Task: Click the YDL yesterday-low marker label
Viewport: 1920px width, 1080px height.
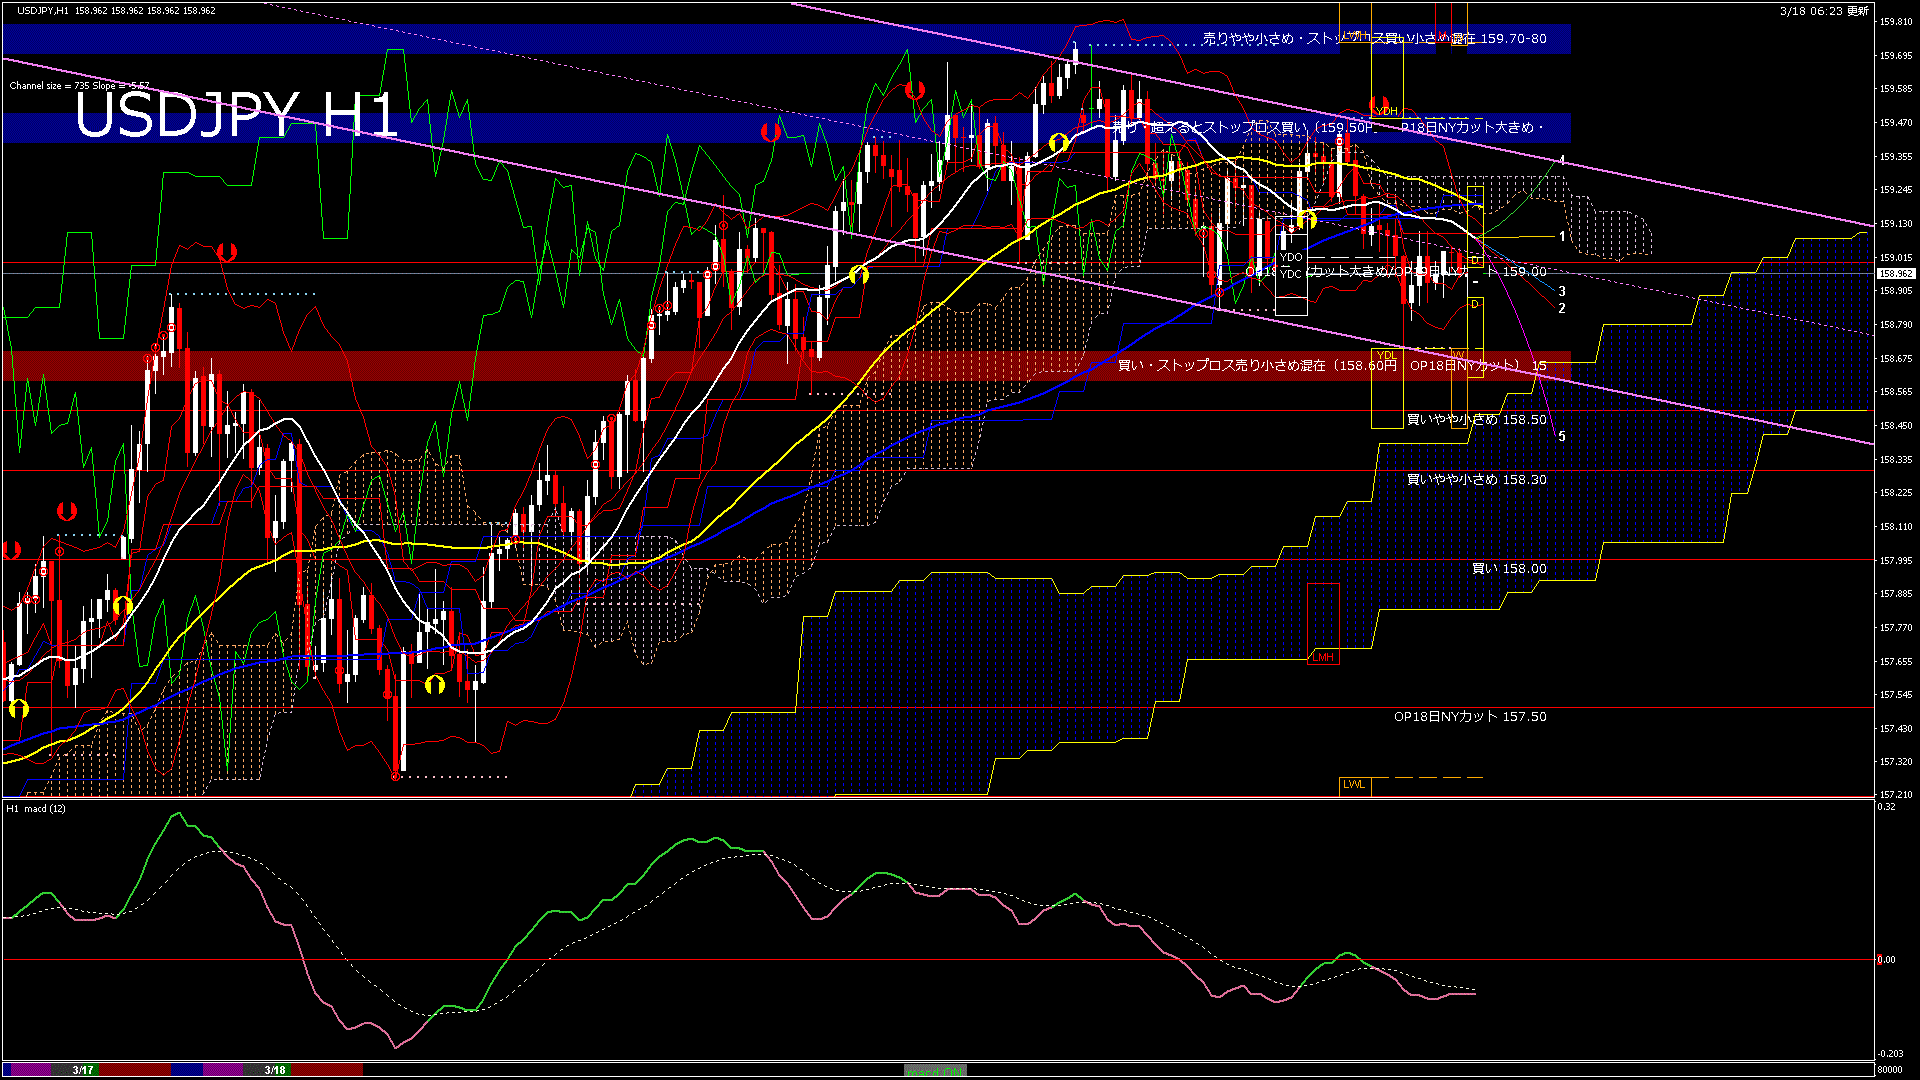Action: click(1386, 355)
